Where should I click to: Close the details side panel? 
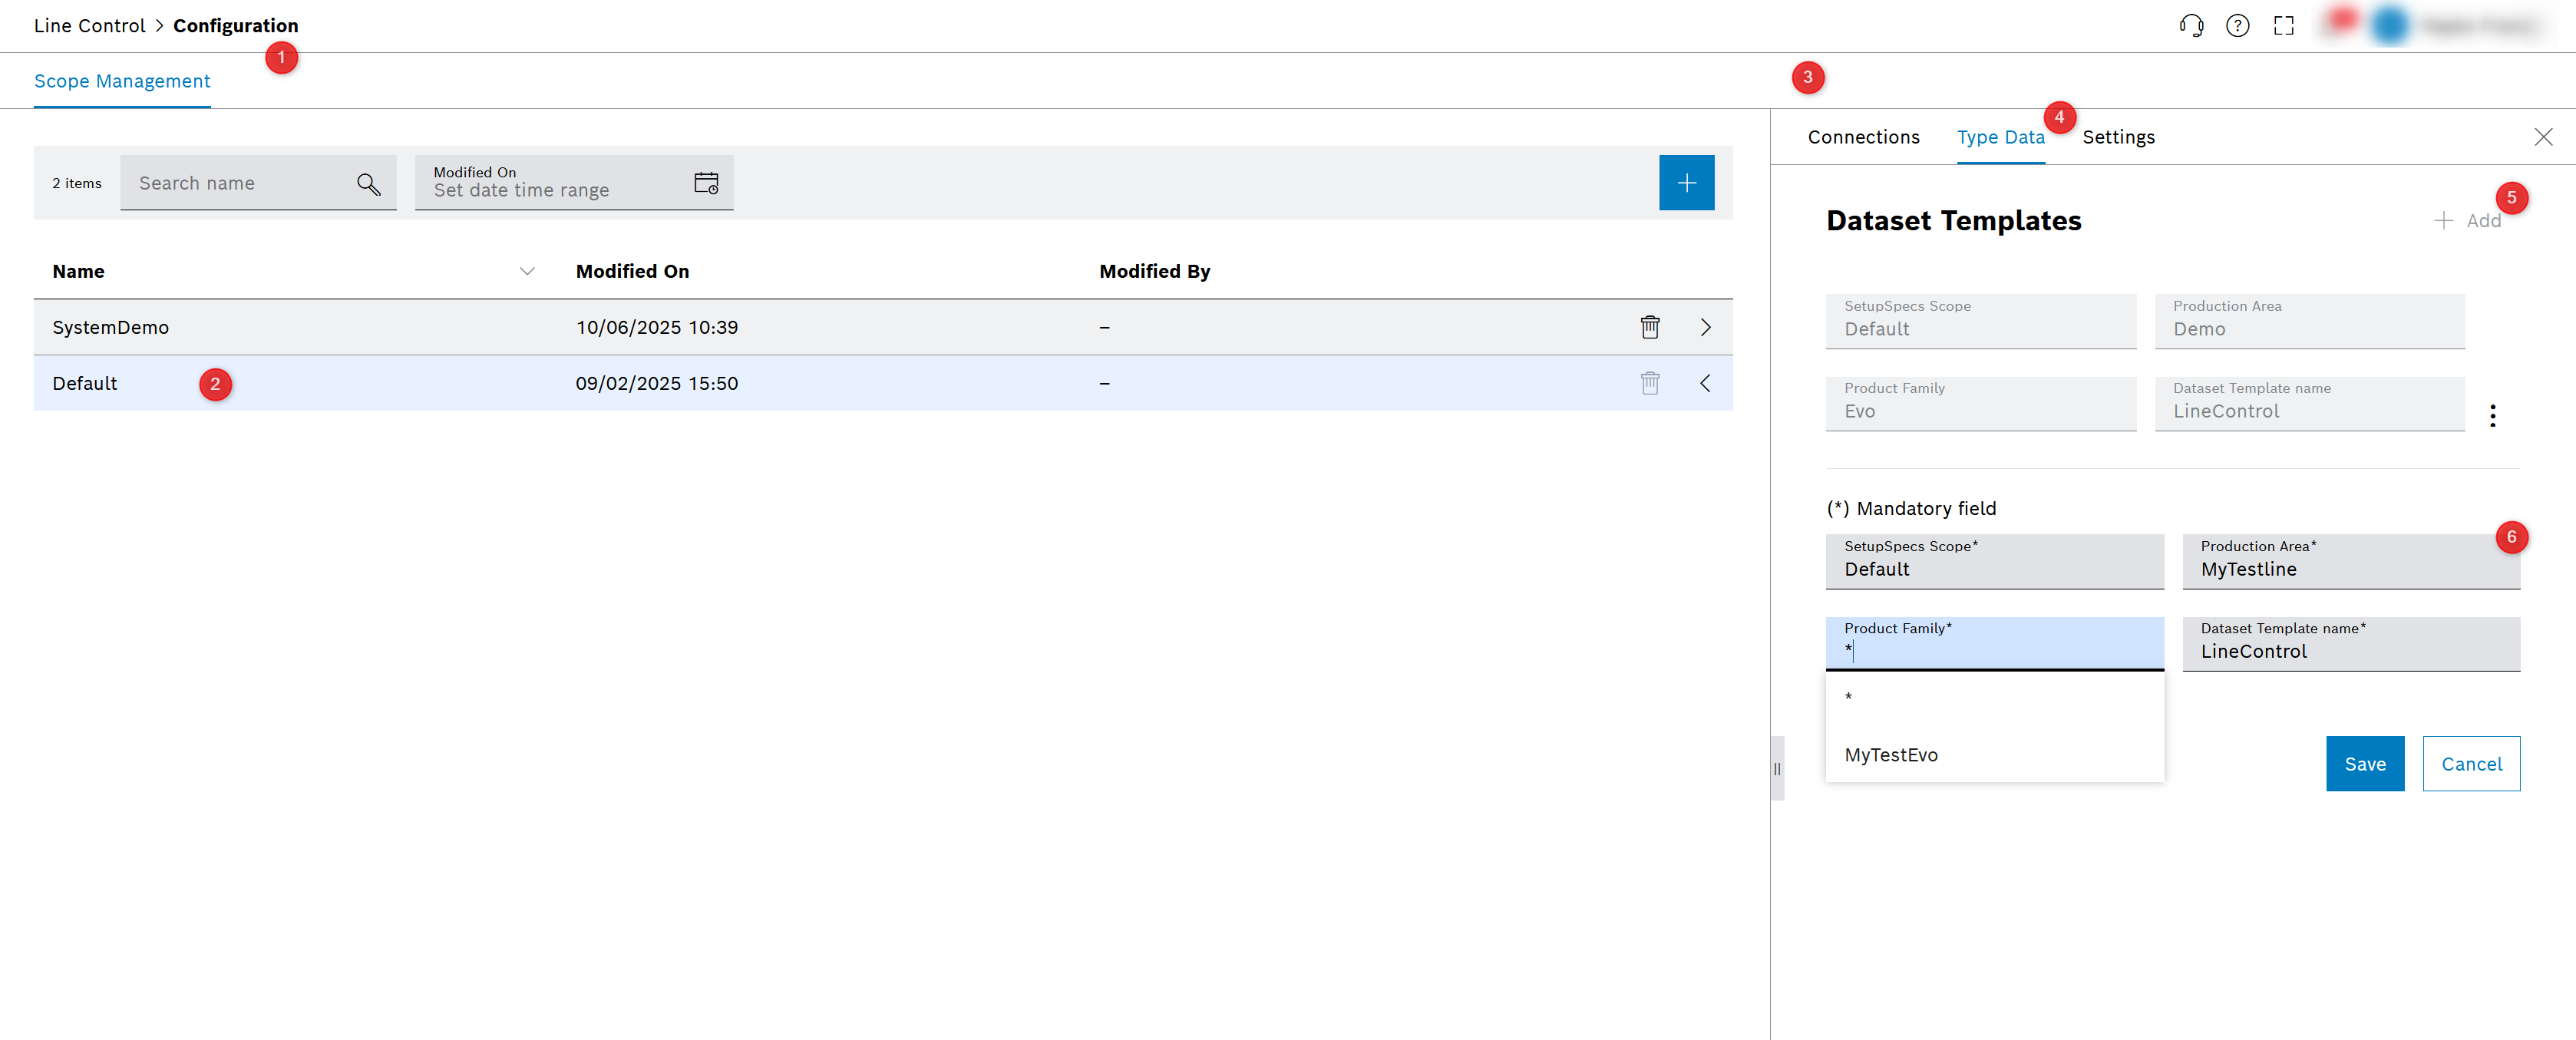click(x=2544, y=137)
